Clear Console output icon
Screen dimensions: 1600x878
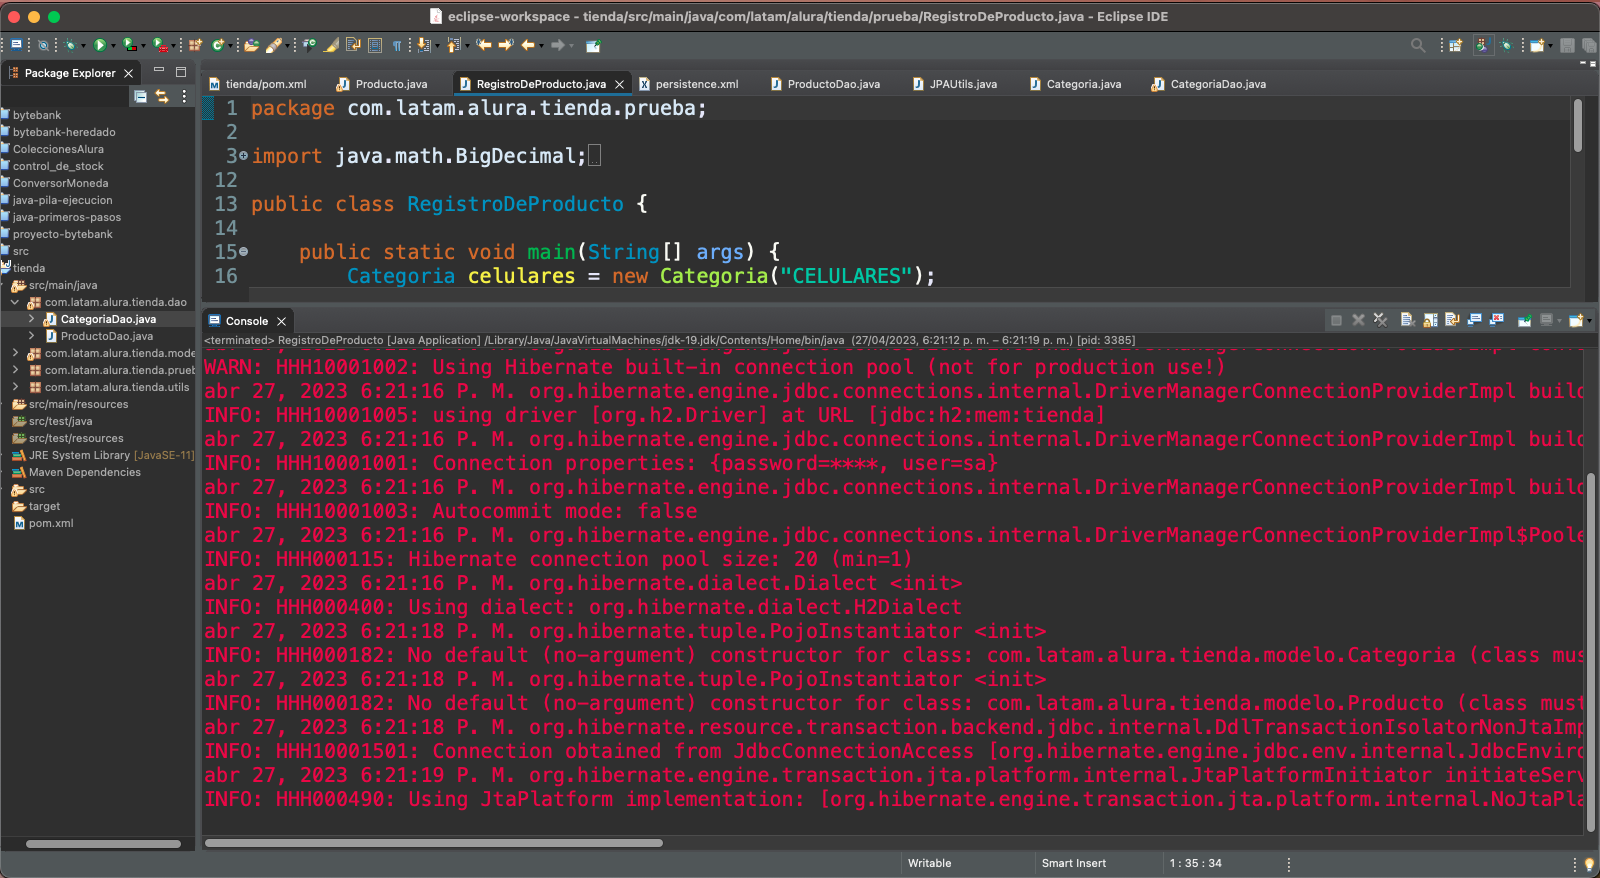[1408, 320]
